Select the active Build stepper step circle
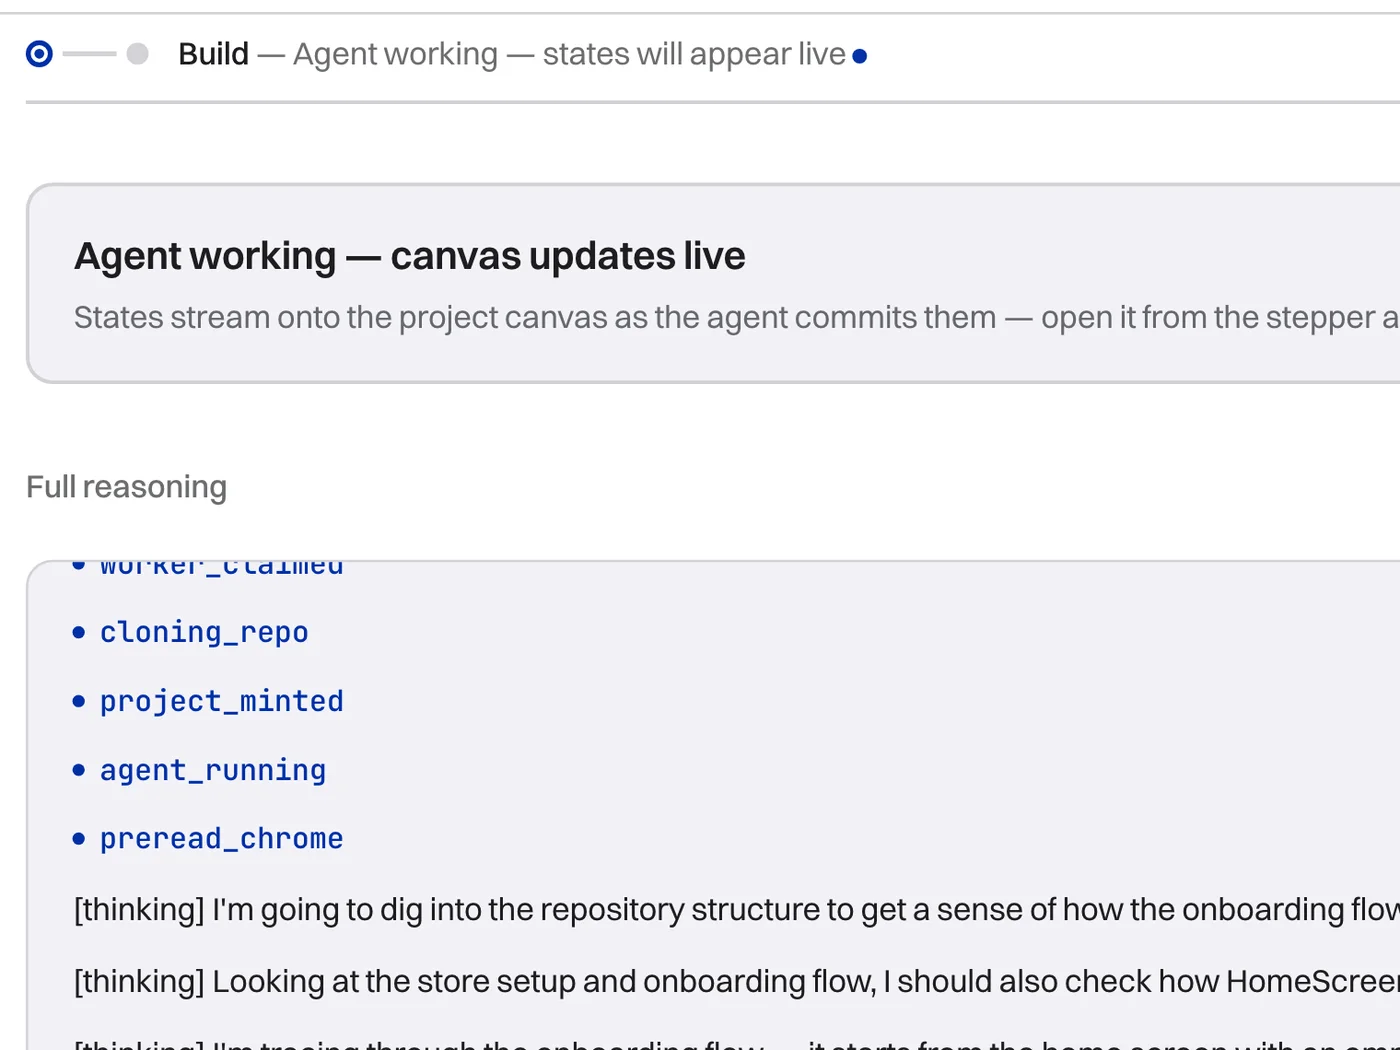 (39, 54)
